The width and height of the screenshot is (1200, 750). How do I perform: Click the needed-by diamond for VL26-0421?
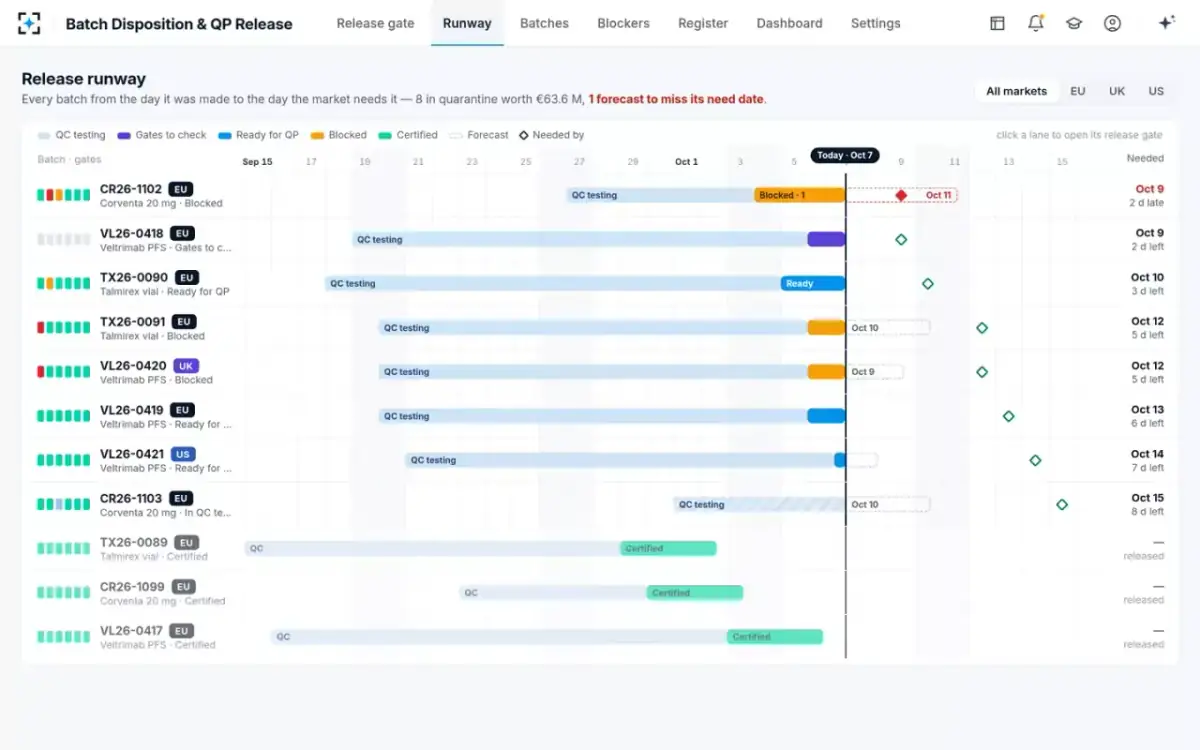(x=1035, y=460)
